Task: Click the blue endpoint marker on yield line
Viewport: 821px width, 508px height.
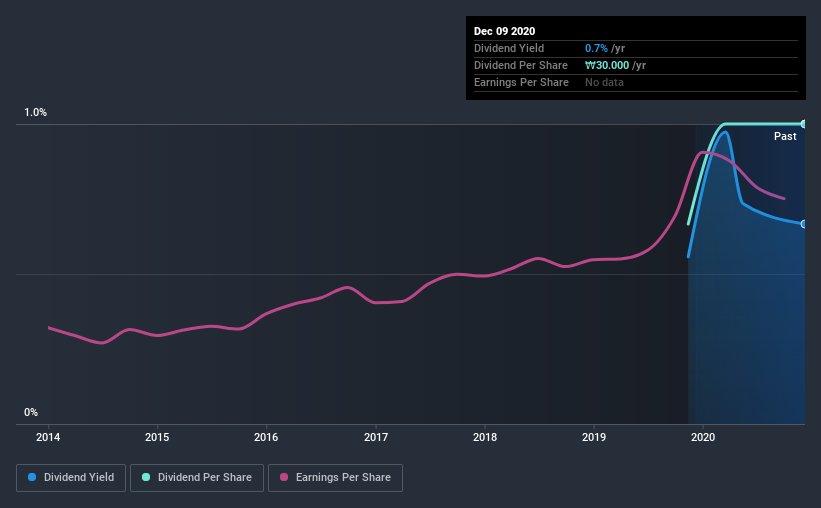Action: [803, 224]
